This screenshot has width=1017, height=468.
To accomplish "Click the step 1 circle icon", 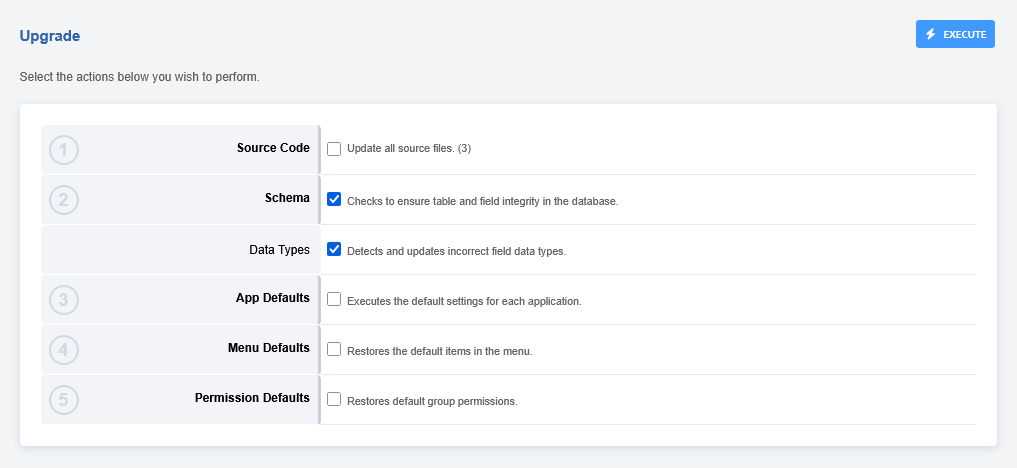I will 64,150.
